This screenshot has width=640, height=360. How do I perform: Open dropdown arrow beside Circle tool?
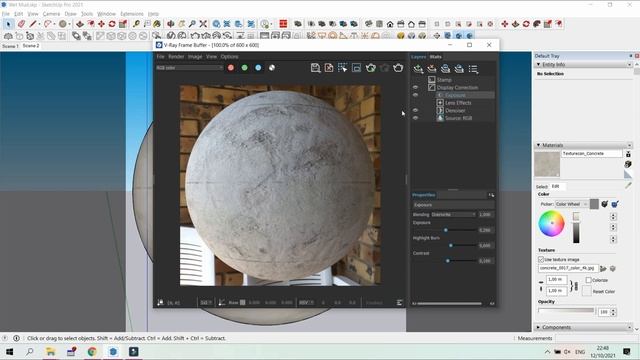[x=69, y=24]
